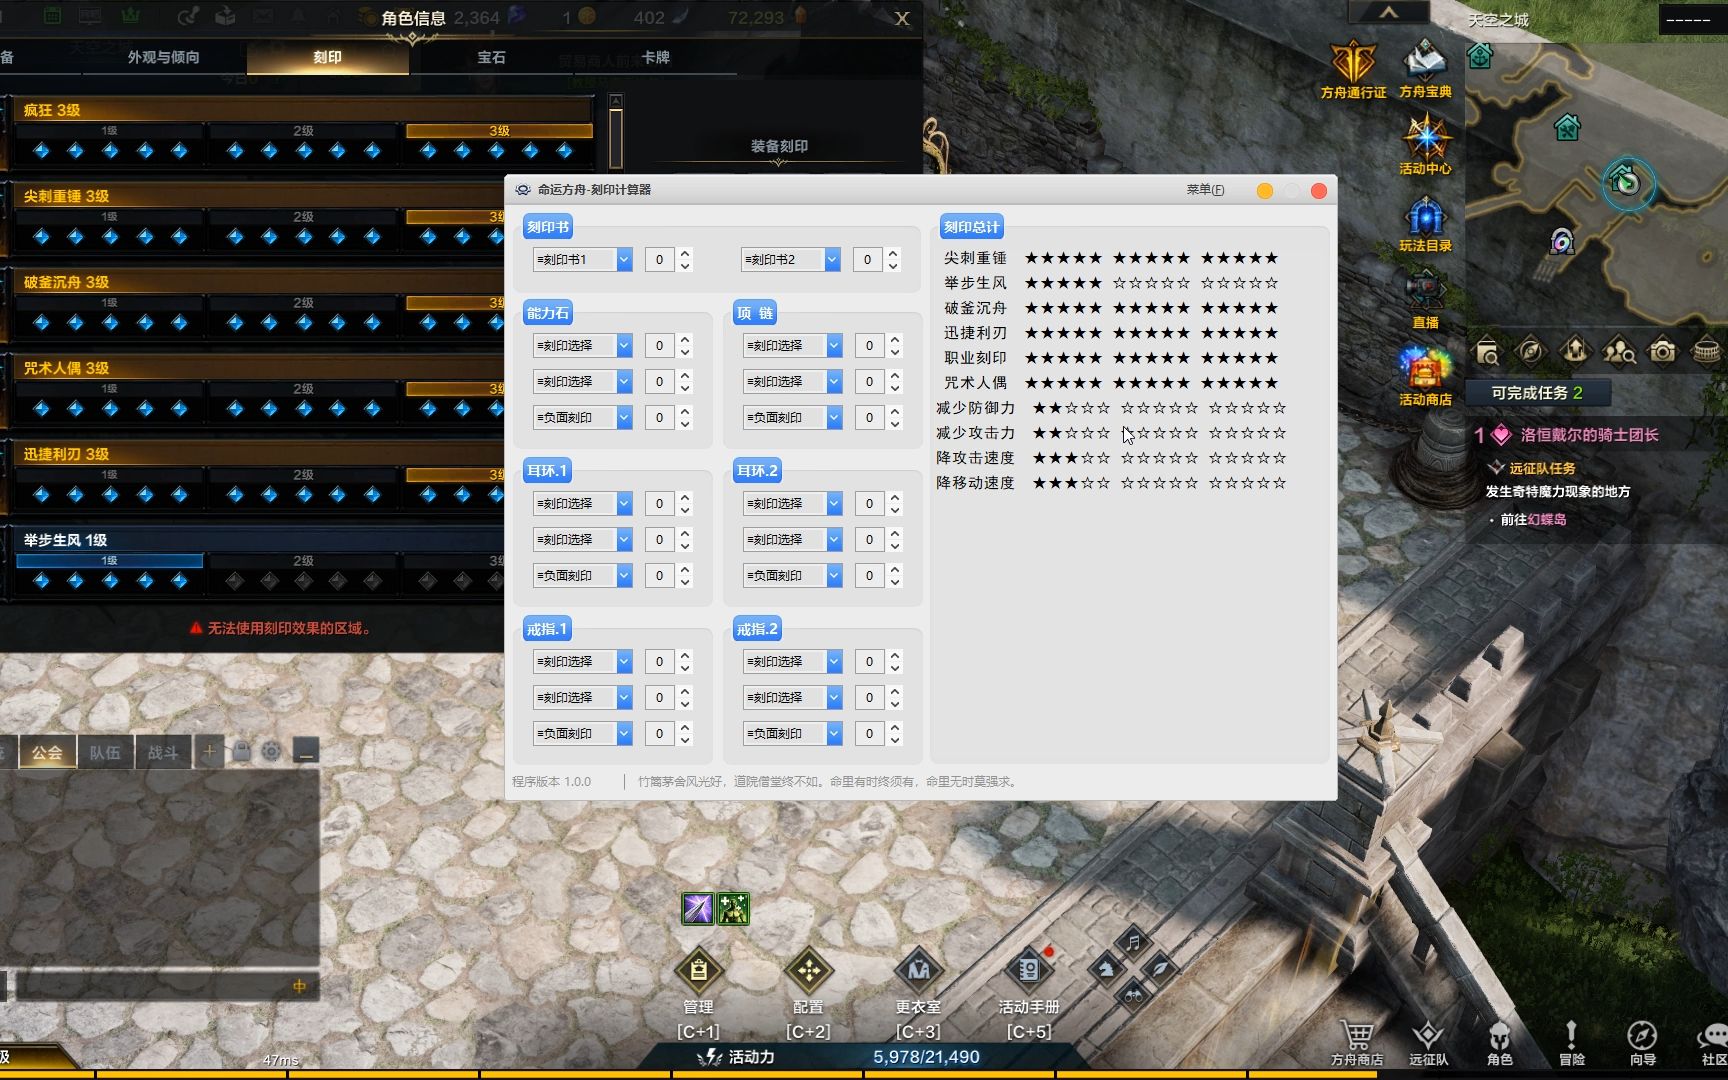Open first 刻印选择 dropdown under 耳环.2
The image size is (1728, 1080).
coord(834,504)
